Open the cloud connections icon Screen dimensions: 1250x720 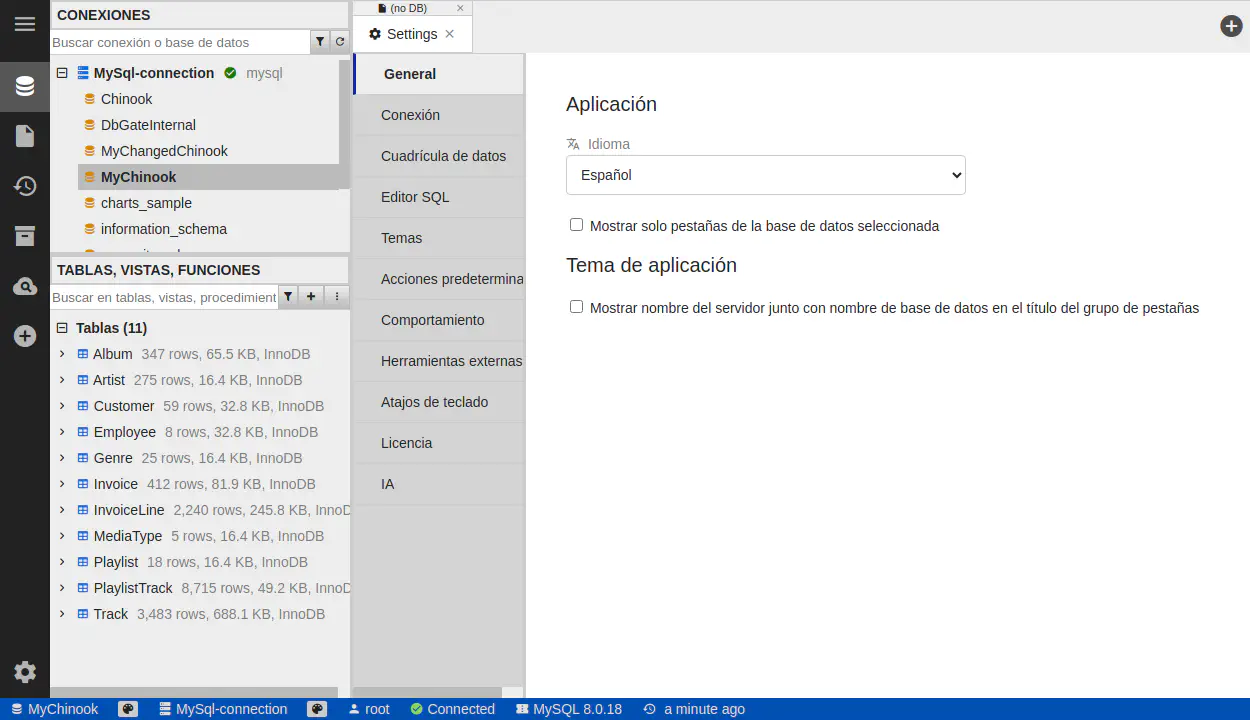coord(25,287)
